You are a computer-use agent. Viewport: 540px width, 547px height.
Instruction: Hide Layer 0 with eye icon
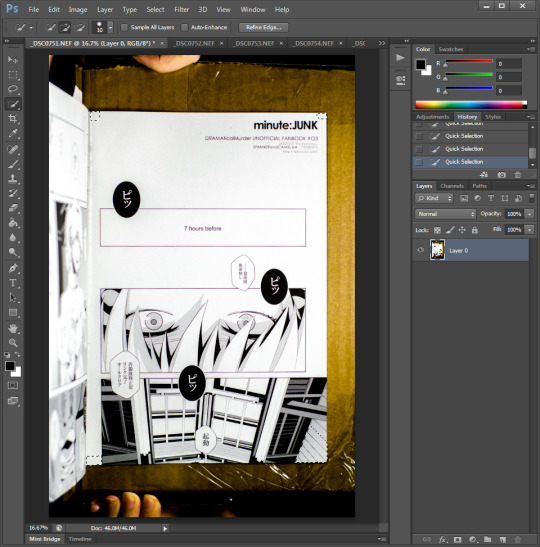421,250
